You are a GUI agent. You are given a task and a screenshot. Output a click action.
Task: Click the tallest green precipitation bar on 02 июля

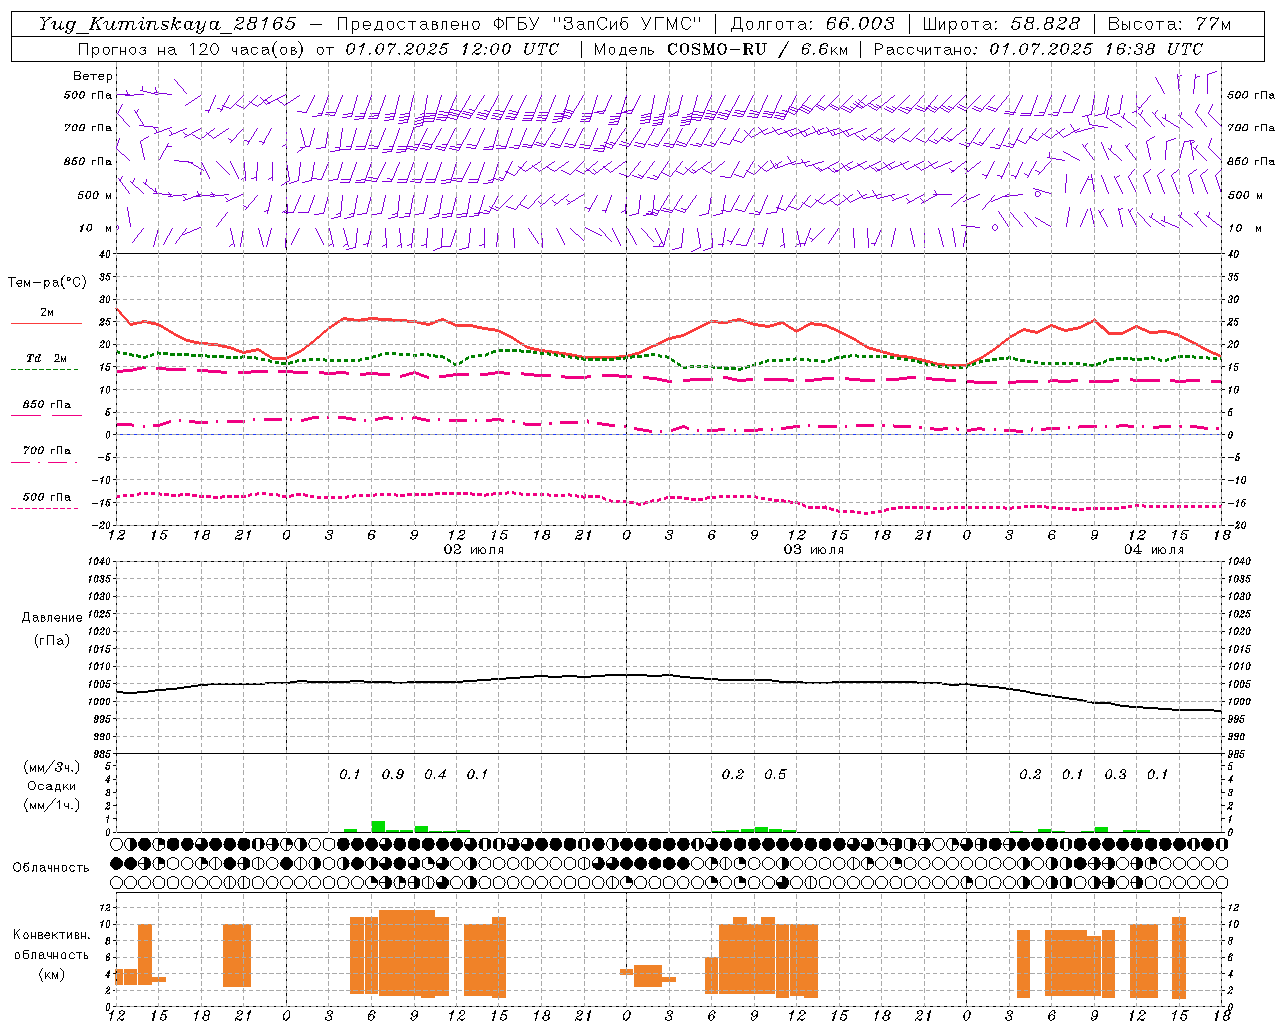(378, 826)
